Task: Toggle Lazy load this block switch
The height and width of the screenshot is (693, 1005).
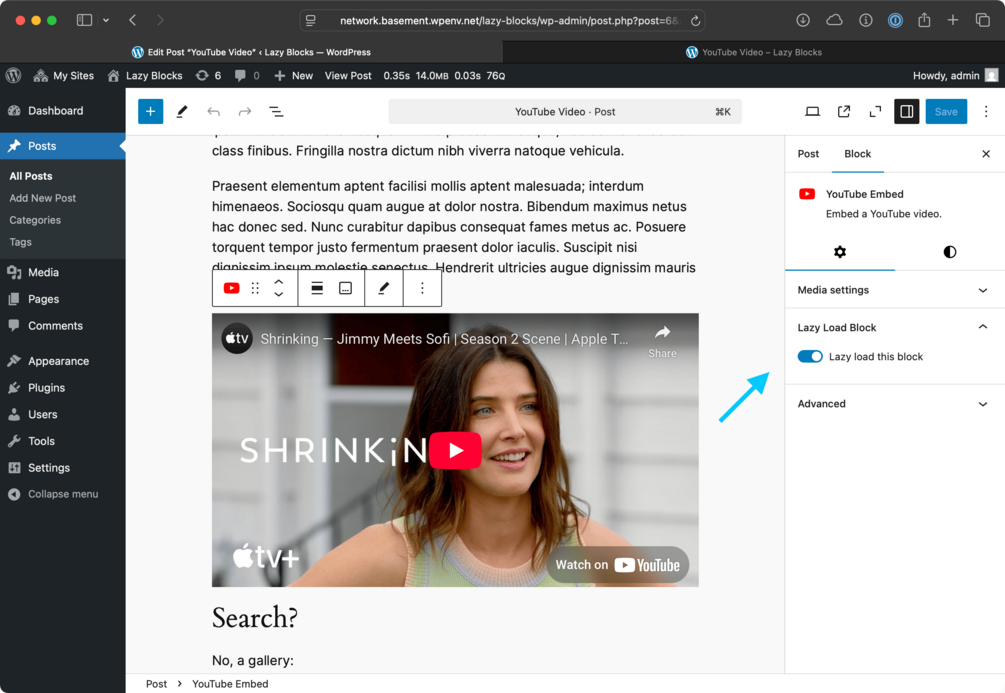Action: tap(810, 356)
